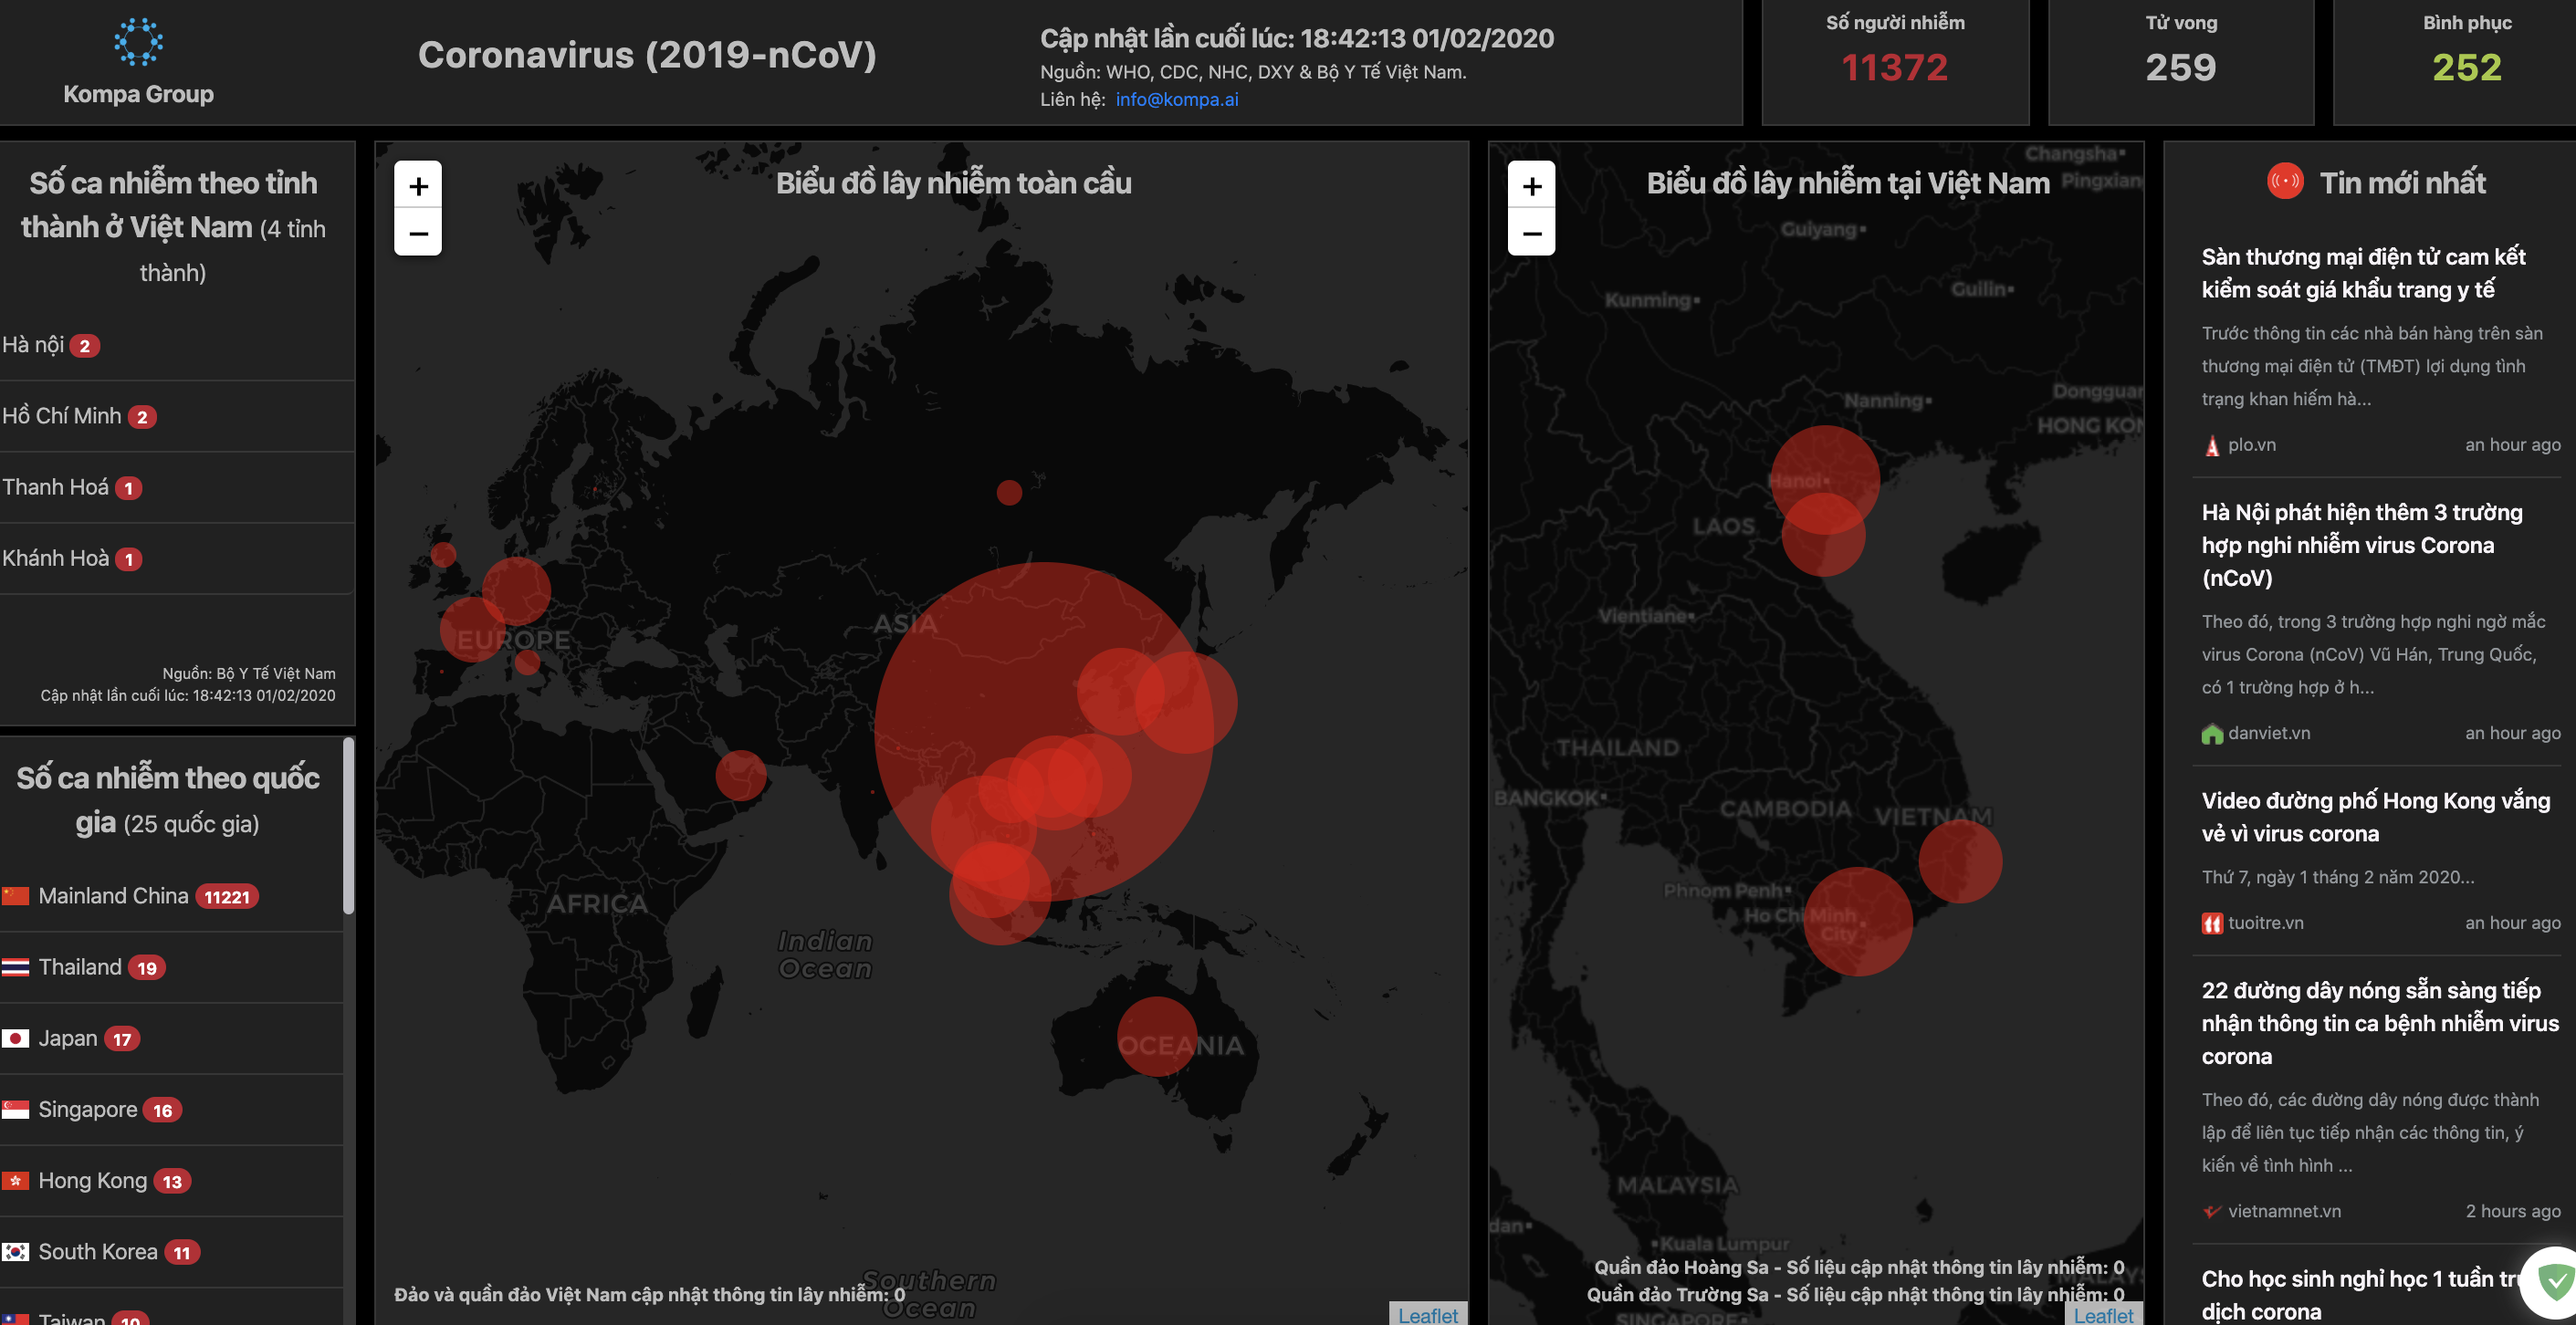Click the plo.vn source icon

[x=2212, y=446]
